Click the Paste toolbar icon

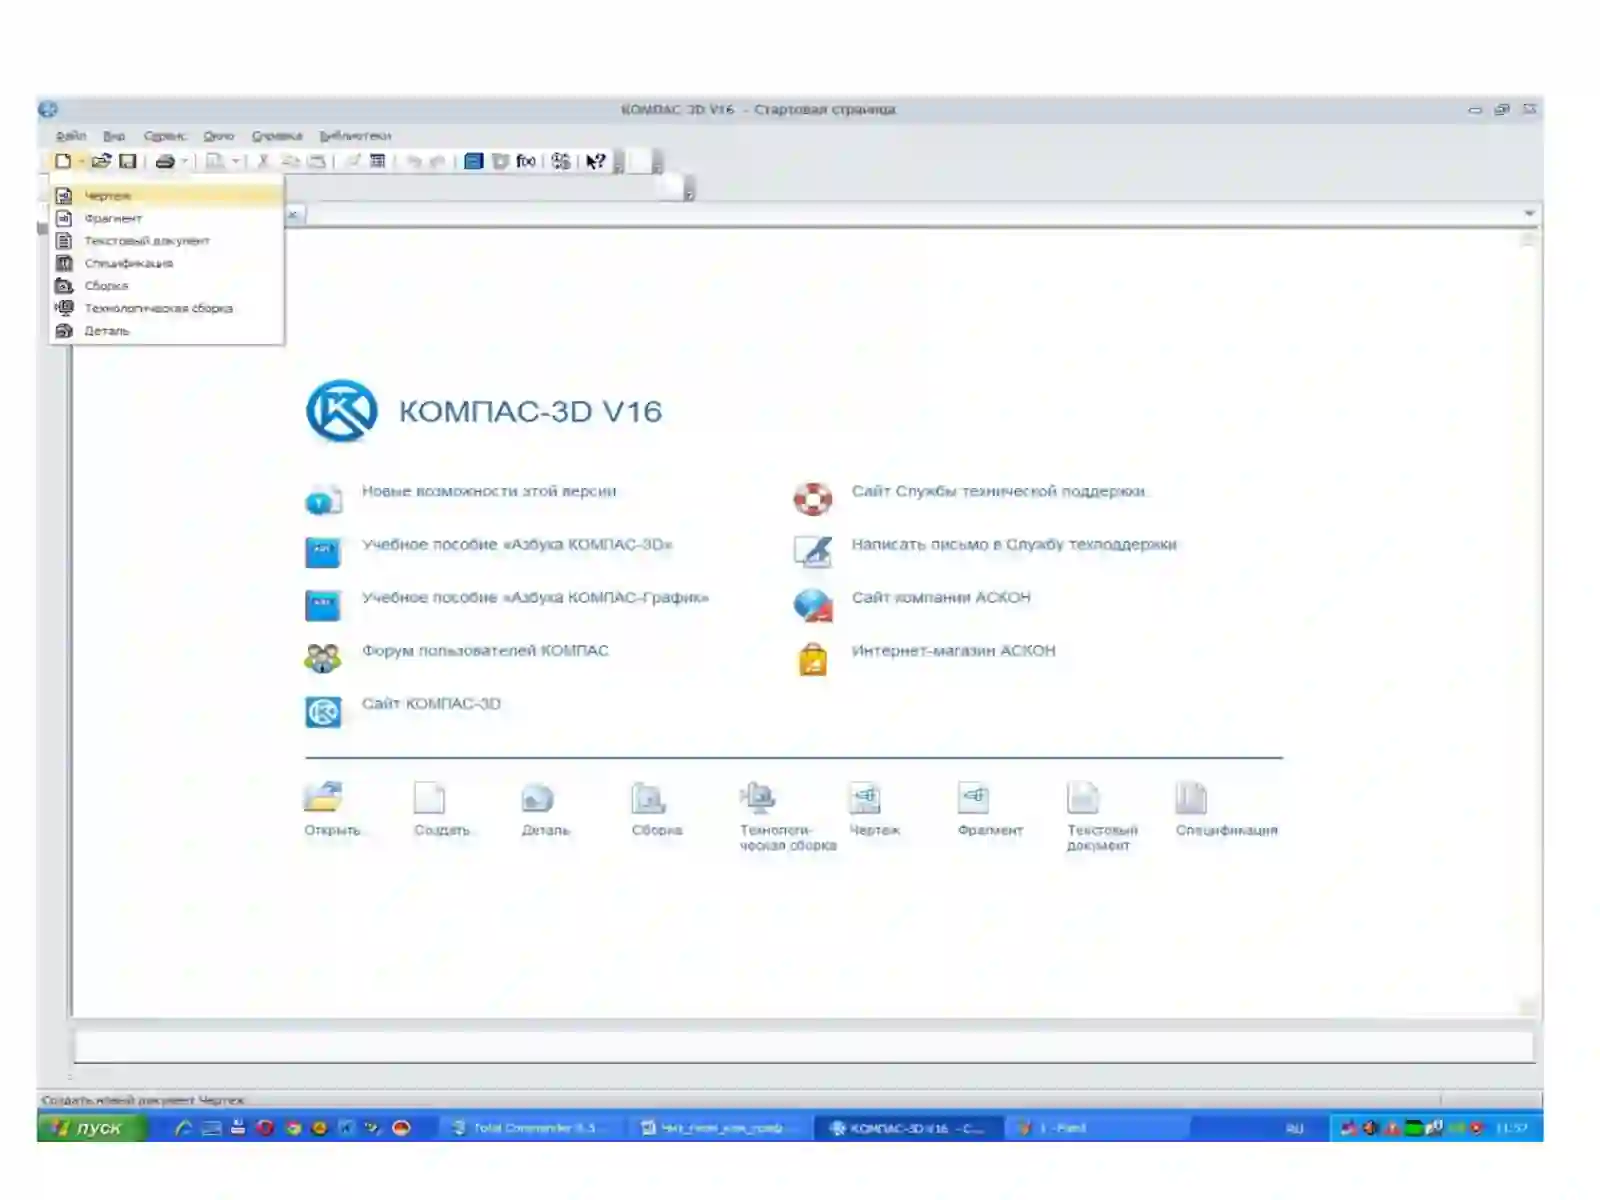point(317,161)
